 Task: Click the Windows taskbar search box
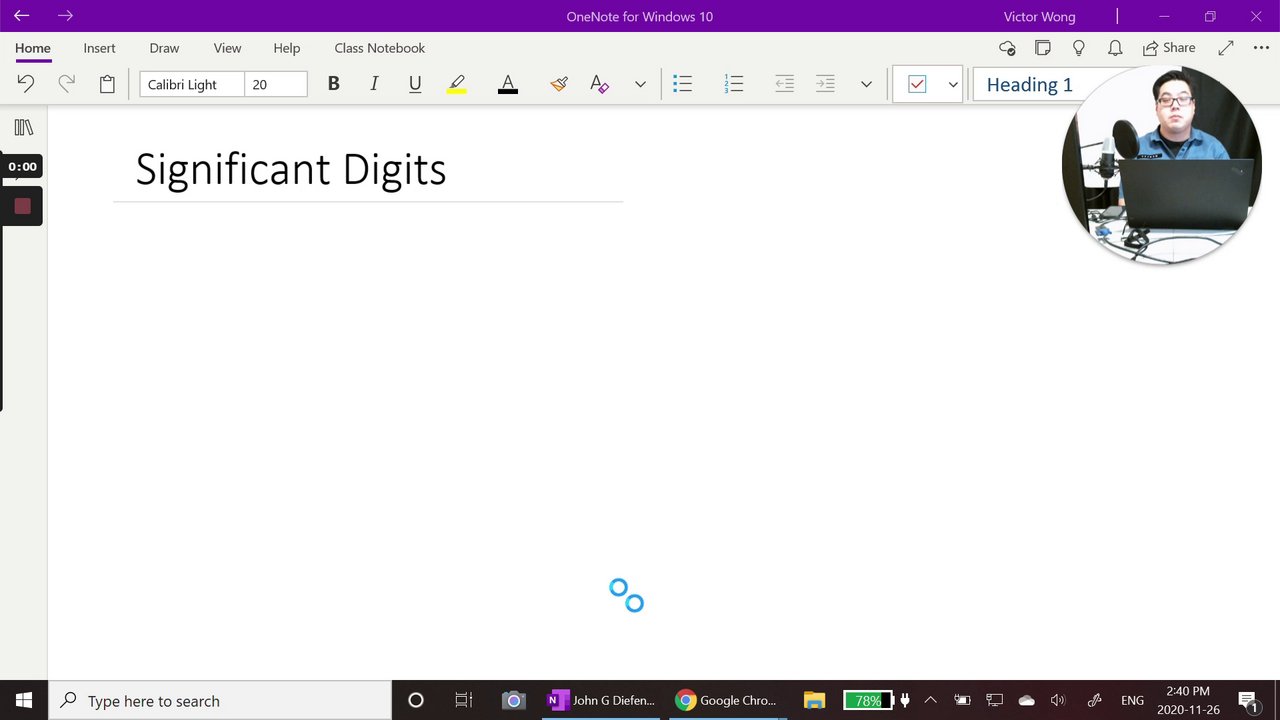[221, 701]
